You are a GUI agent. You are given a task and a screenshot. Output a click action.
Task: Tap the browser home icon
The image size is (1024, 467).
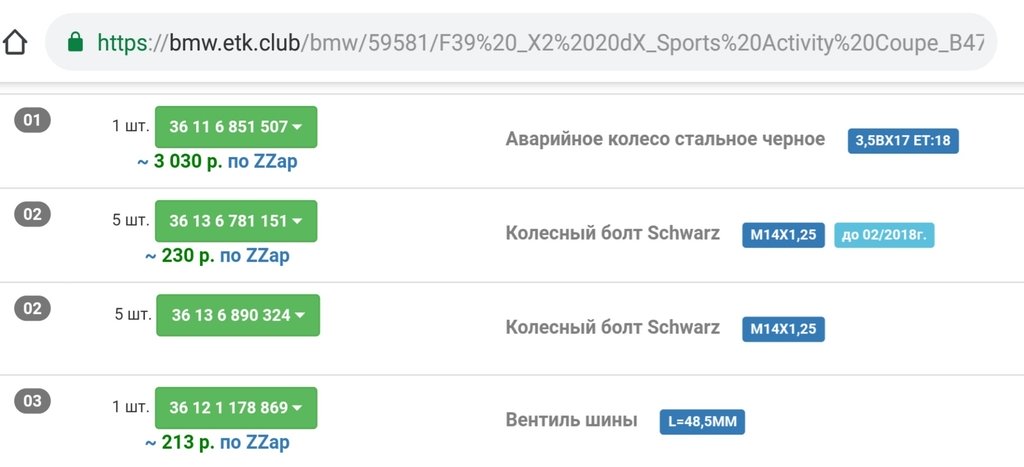(x=15, y=43)
